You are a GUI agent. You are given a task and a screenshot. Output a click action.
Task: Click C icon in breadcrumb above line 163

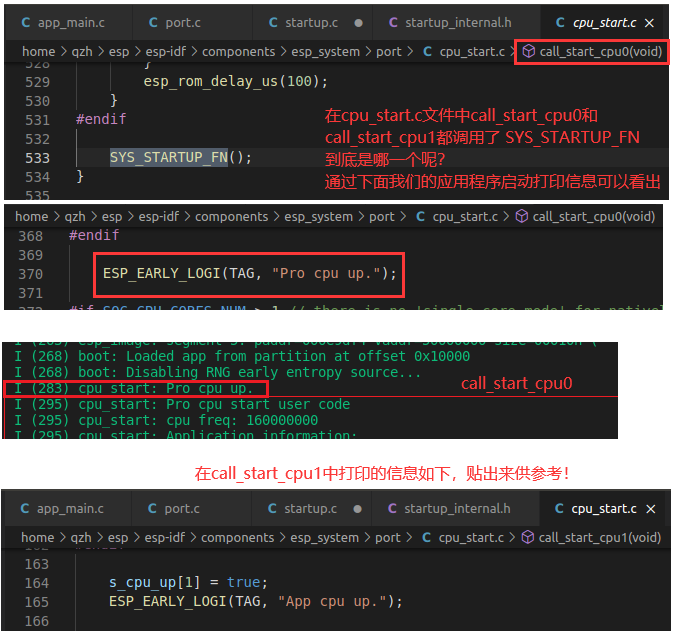[x=426, y=537]
